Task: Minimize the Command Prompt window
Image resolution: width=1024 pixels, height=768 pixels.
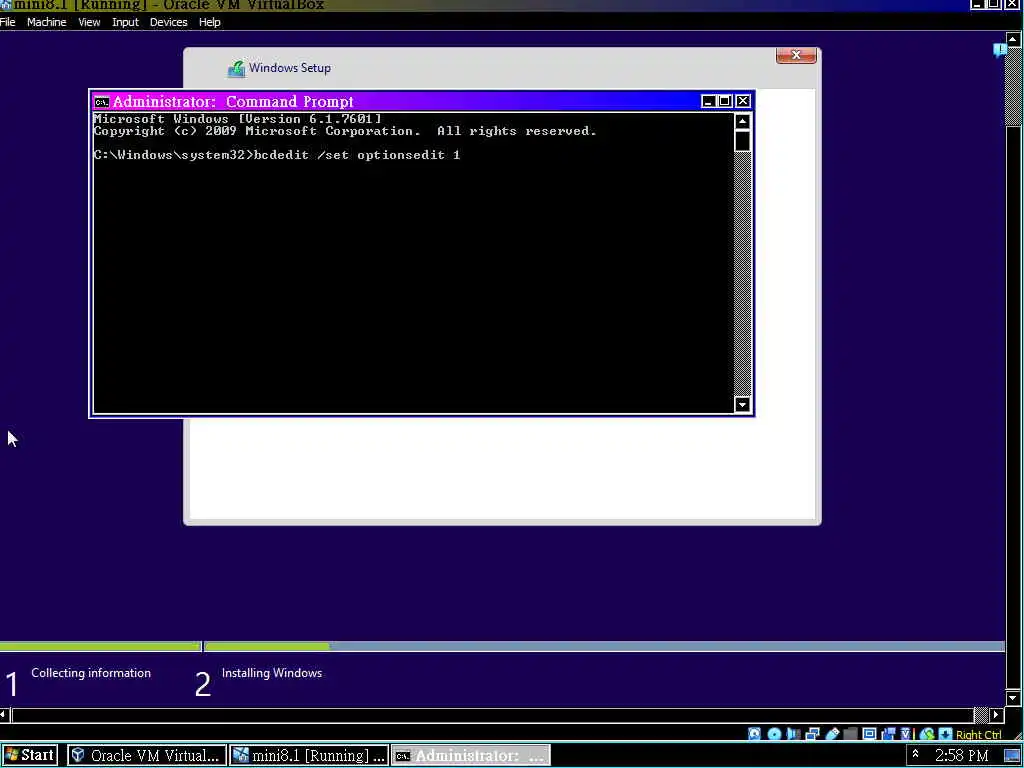Action: pos(709,101)
